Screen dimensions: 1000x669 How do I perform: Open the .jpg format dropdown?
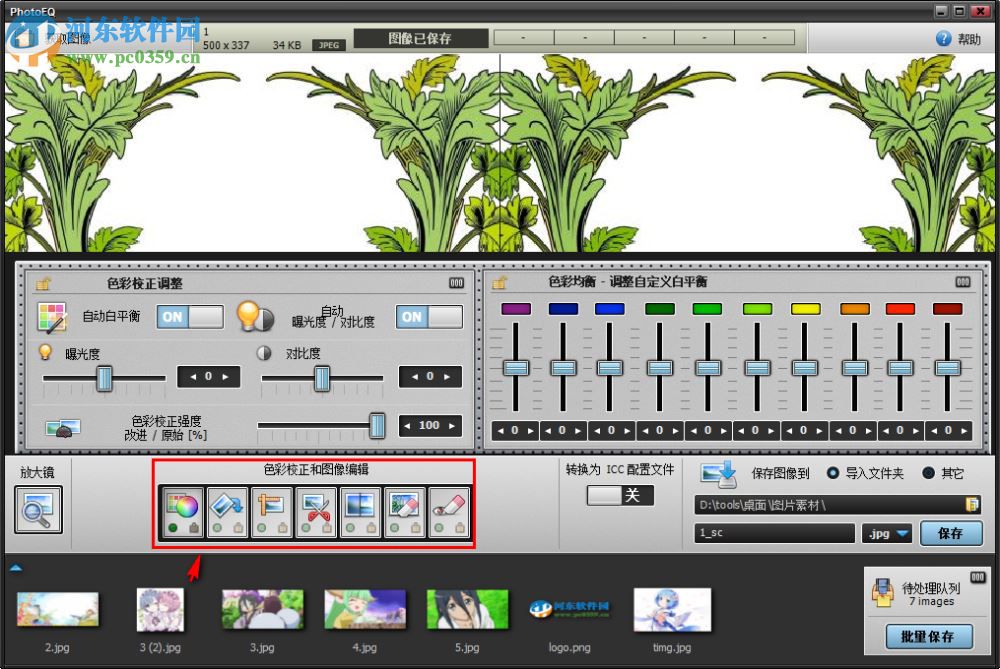pyautogui.click(x=886, y=533)
